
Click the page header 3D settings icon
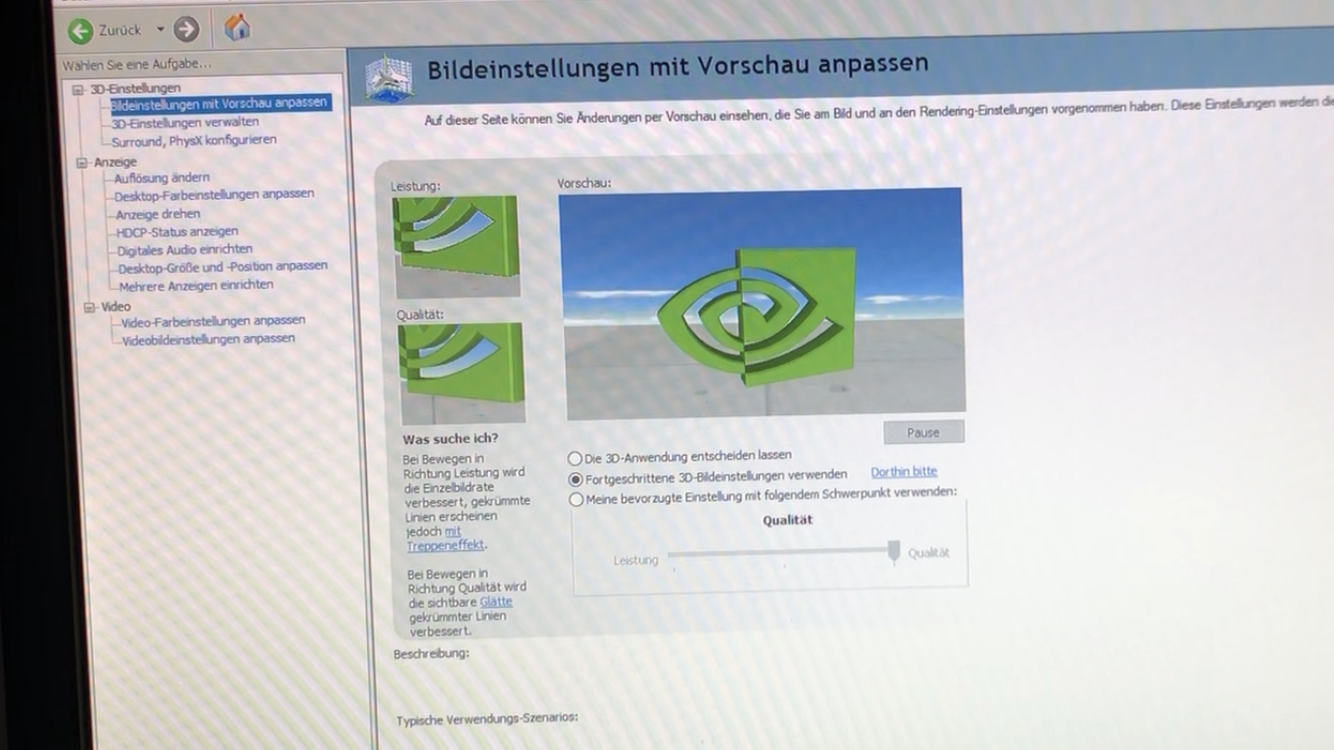[x=390, y=78]
